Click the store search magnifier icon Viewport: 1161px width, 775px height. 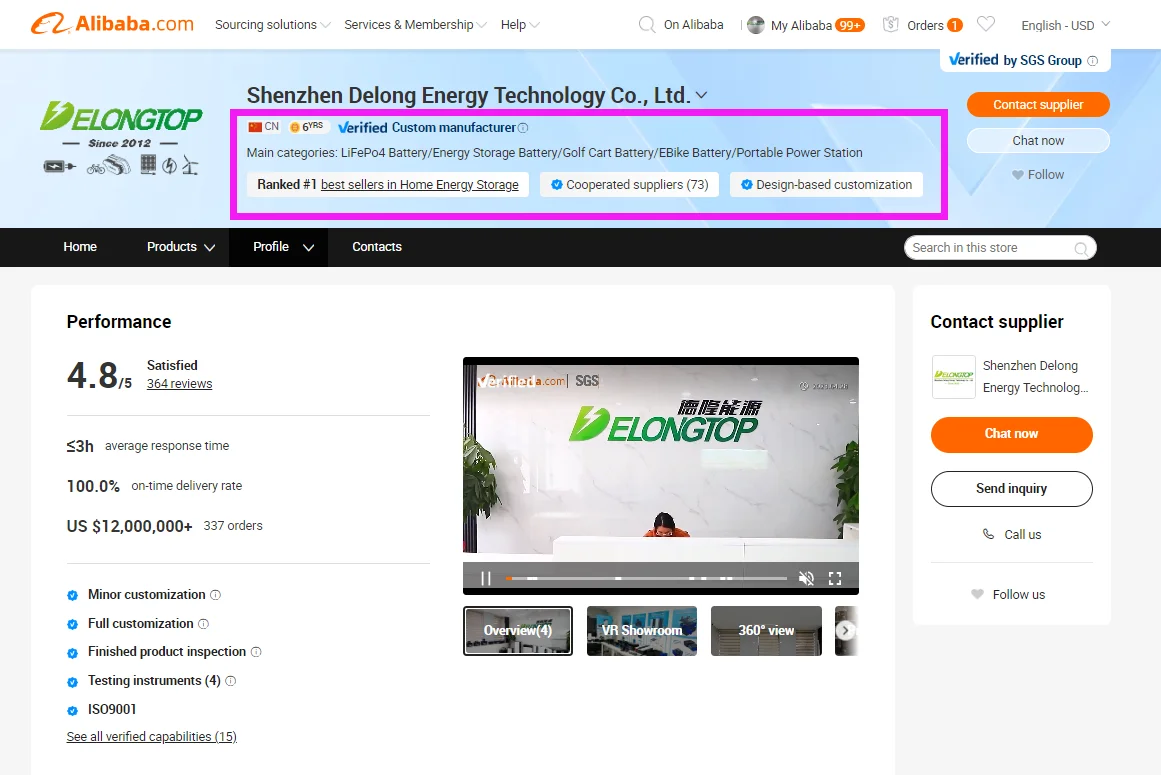click(1081, 248)
